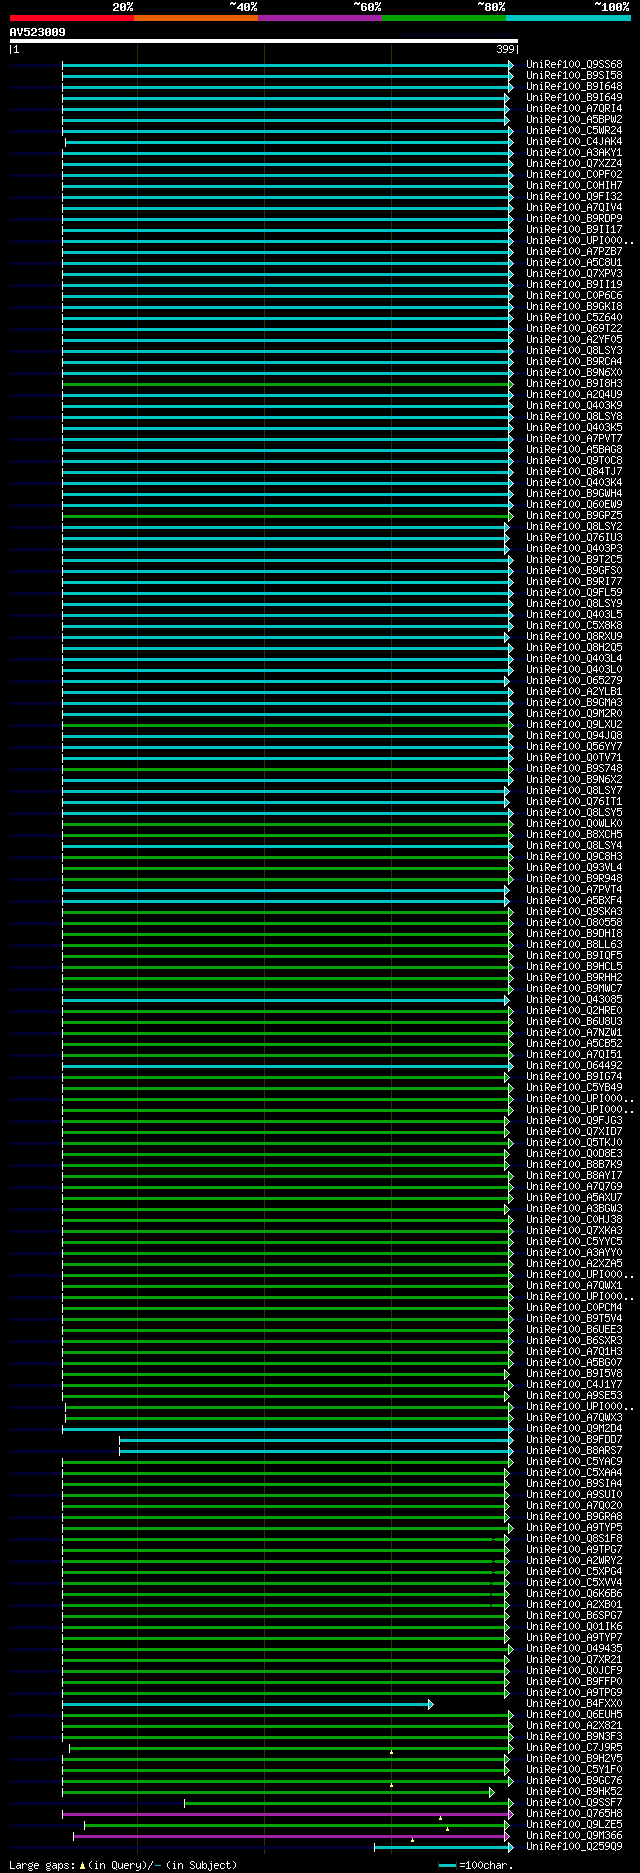Select the UniRef100_Q7XZZ4 label
The image size is (640, 1873).
[x=574, y=164]
